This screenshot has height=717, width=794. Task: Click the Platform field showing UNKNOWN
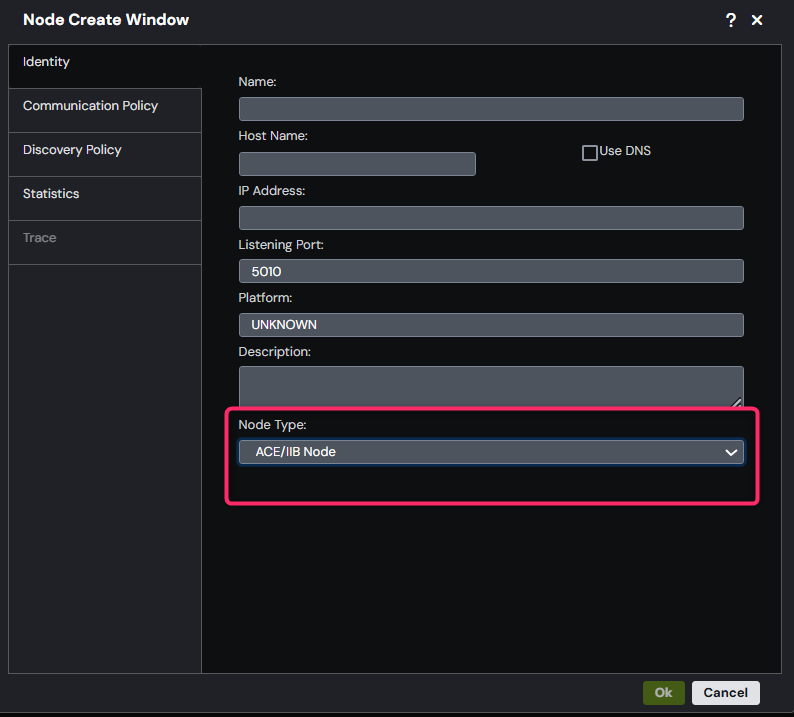pyautogui.click(x=491, y=325)
